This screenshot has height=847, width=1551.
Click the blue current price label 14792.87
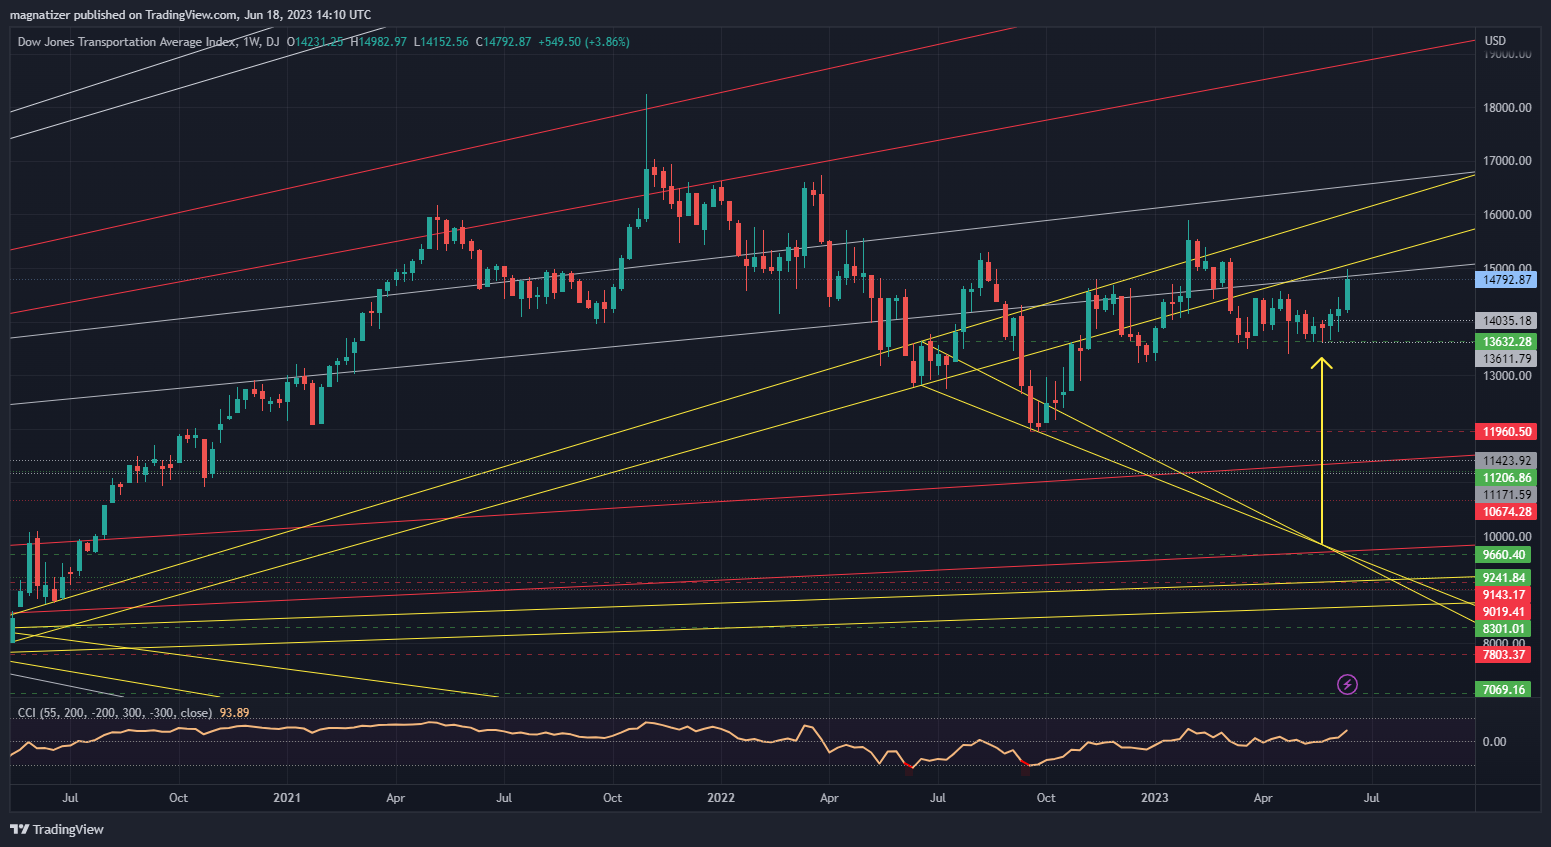(x=1507, y=280)
